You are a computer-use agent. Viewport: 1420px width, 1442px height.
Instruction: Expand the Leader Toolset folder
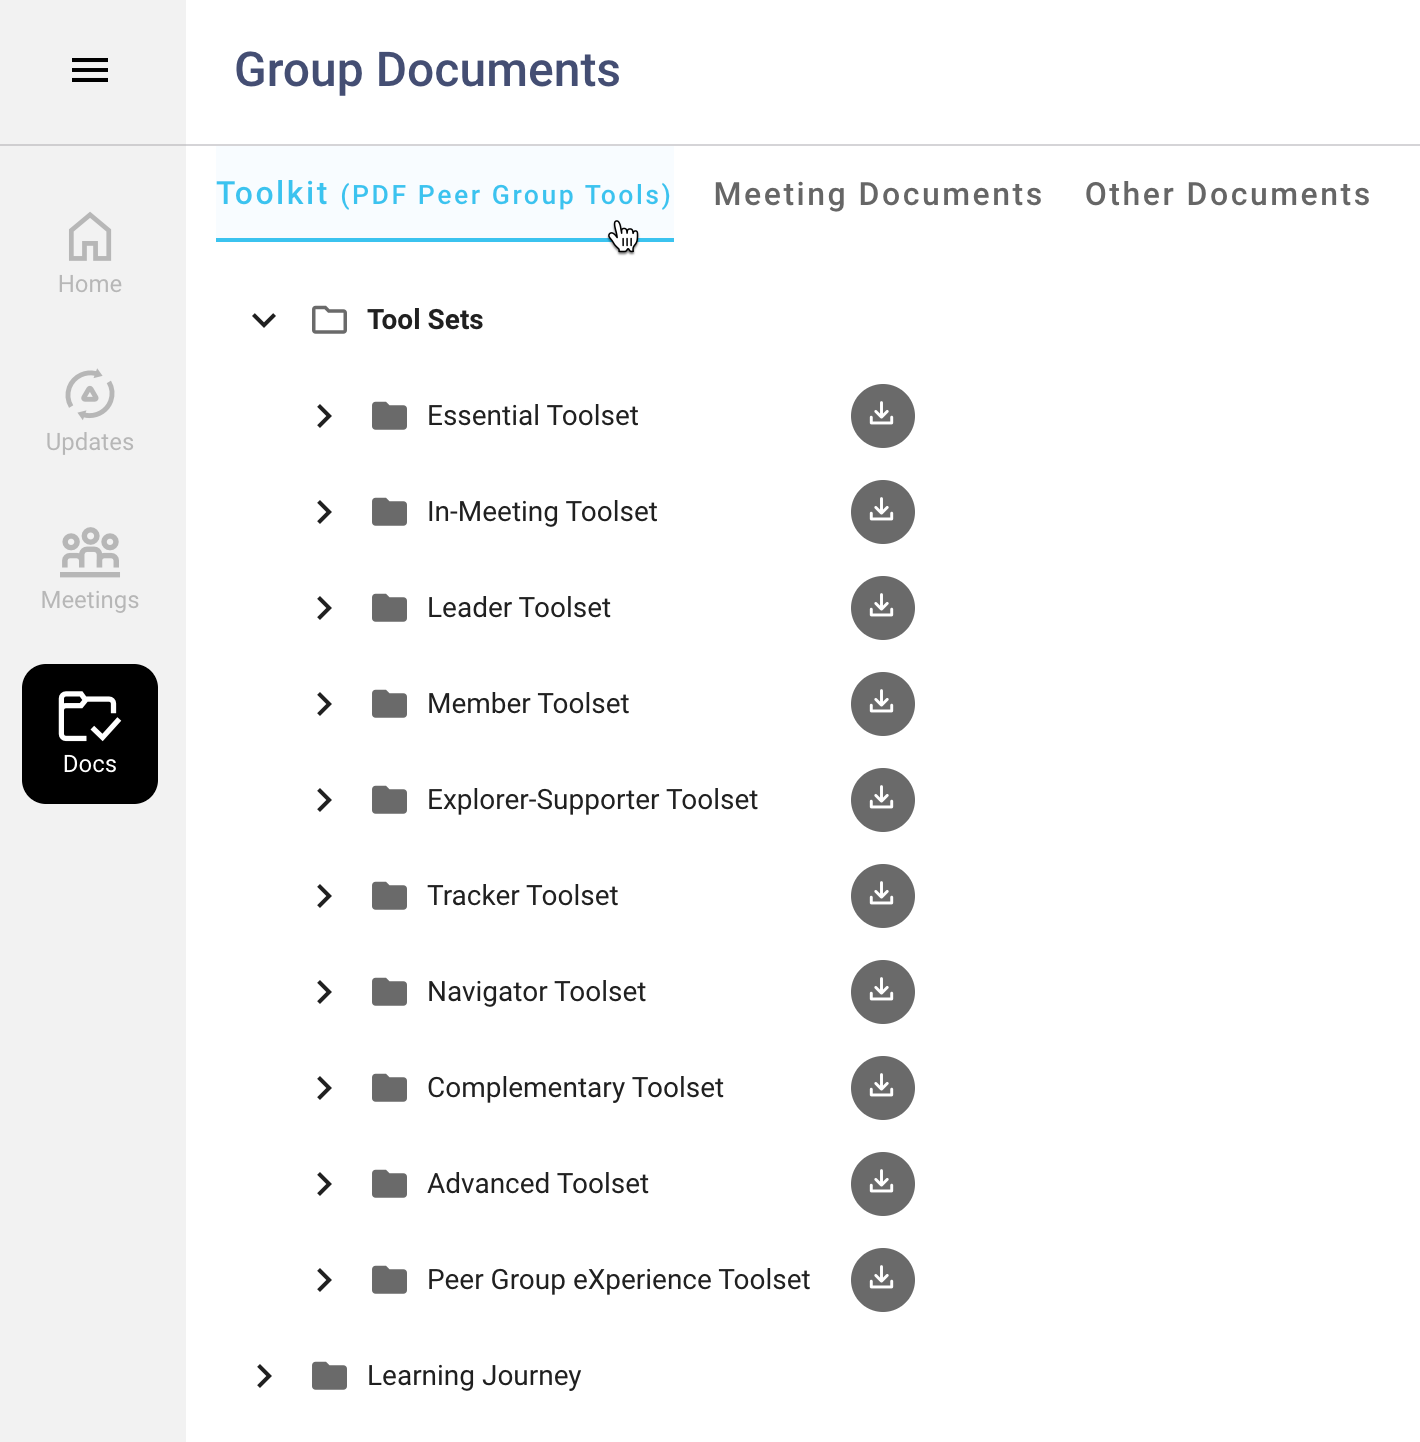click(x=324, y=608)
